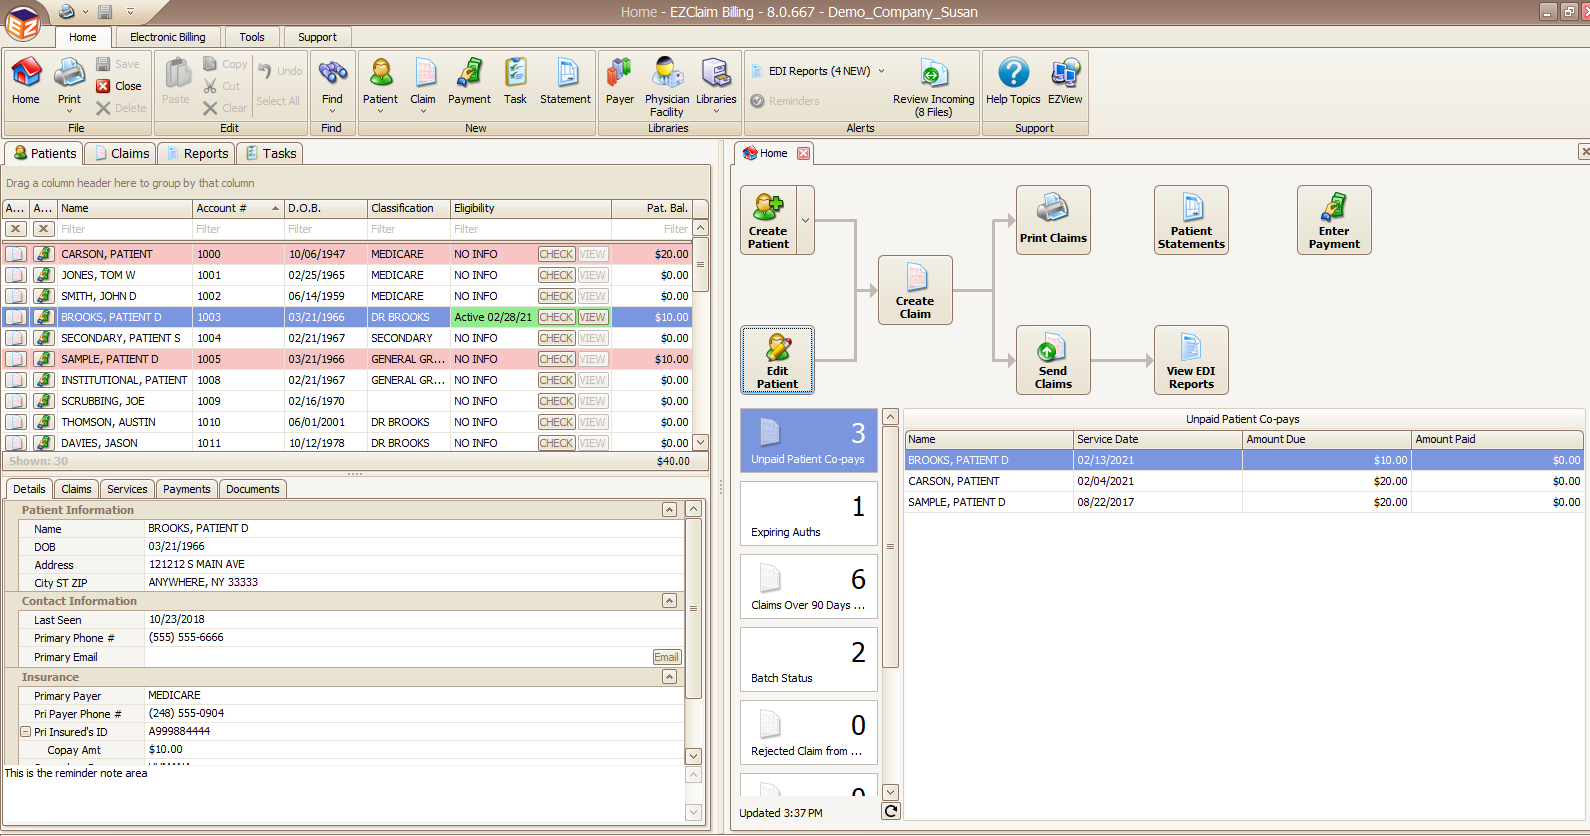This screenshot has width=1590, height=836.
Task: Open Patient Statements from the home panel
Action: click(1191, 220)
